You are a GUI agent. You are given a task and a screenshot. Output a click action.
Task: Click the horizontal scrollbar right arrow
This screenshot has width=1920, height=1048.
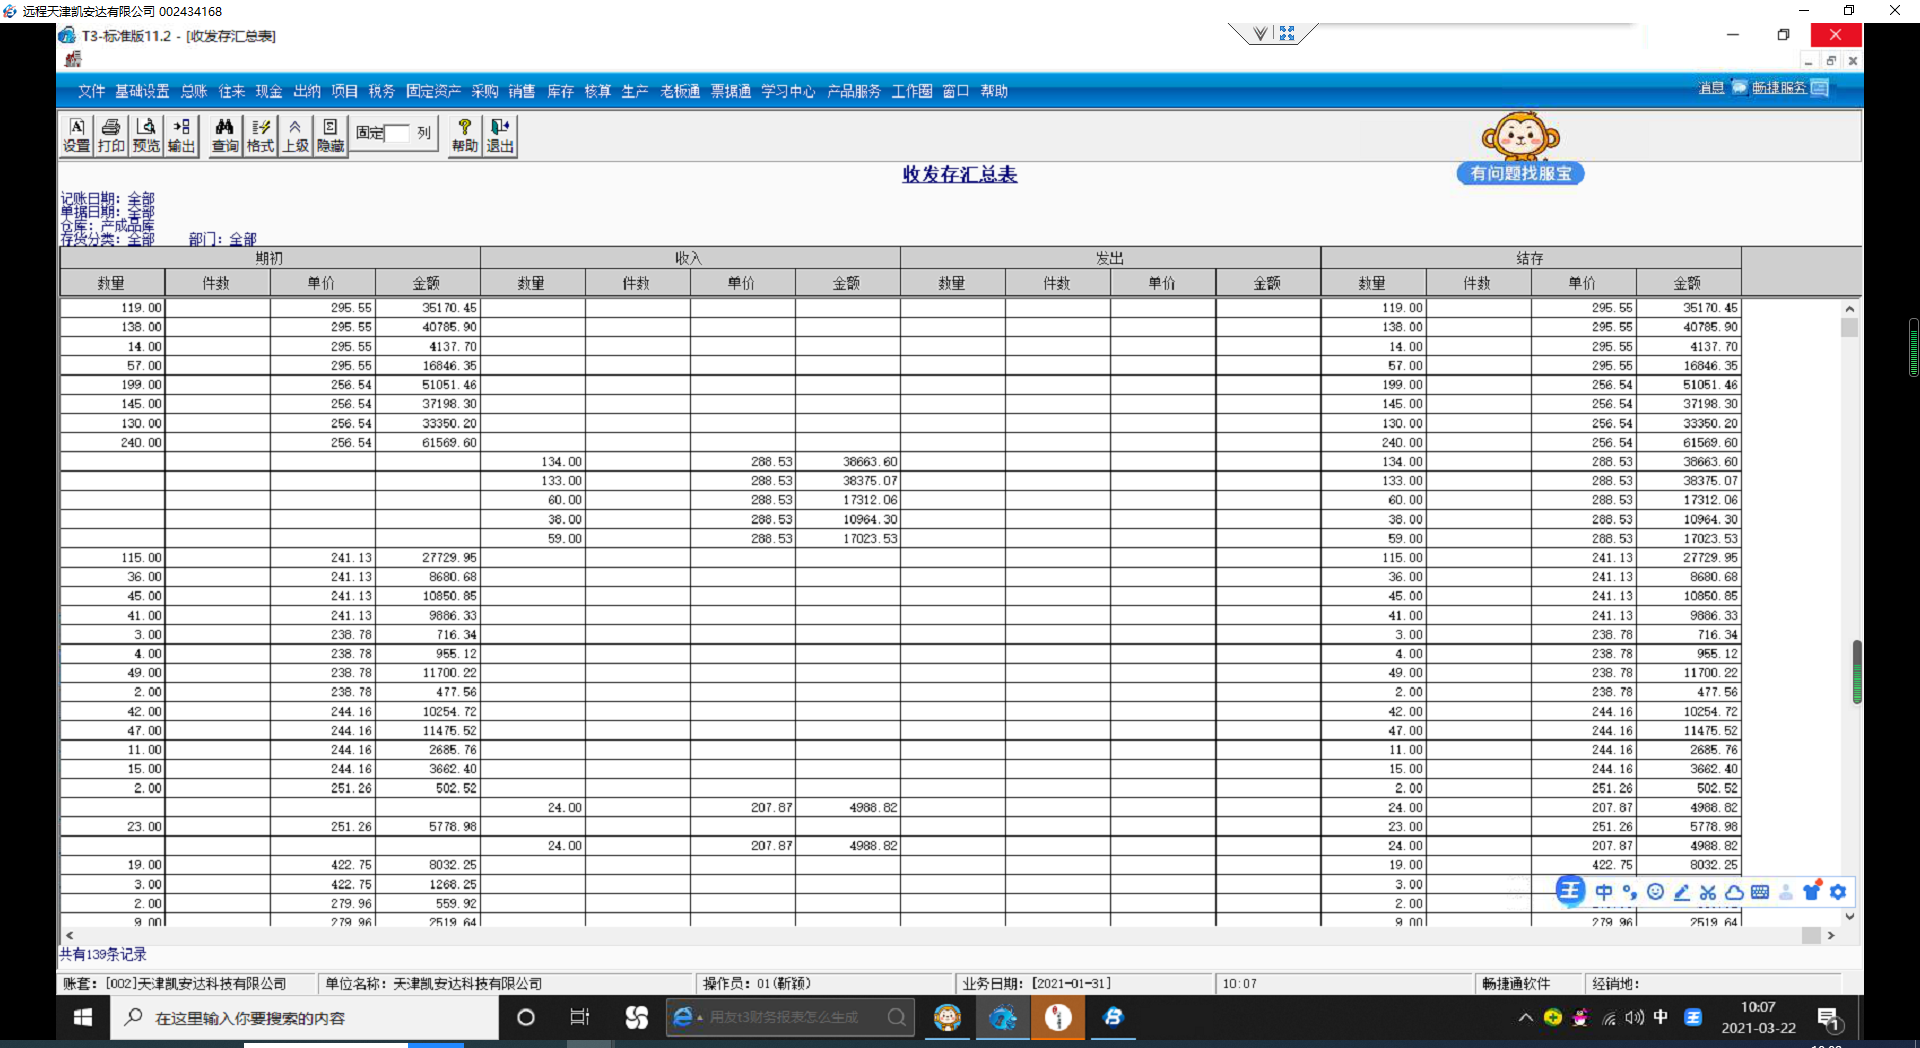(1831, 936)
